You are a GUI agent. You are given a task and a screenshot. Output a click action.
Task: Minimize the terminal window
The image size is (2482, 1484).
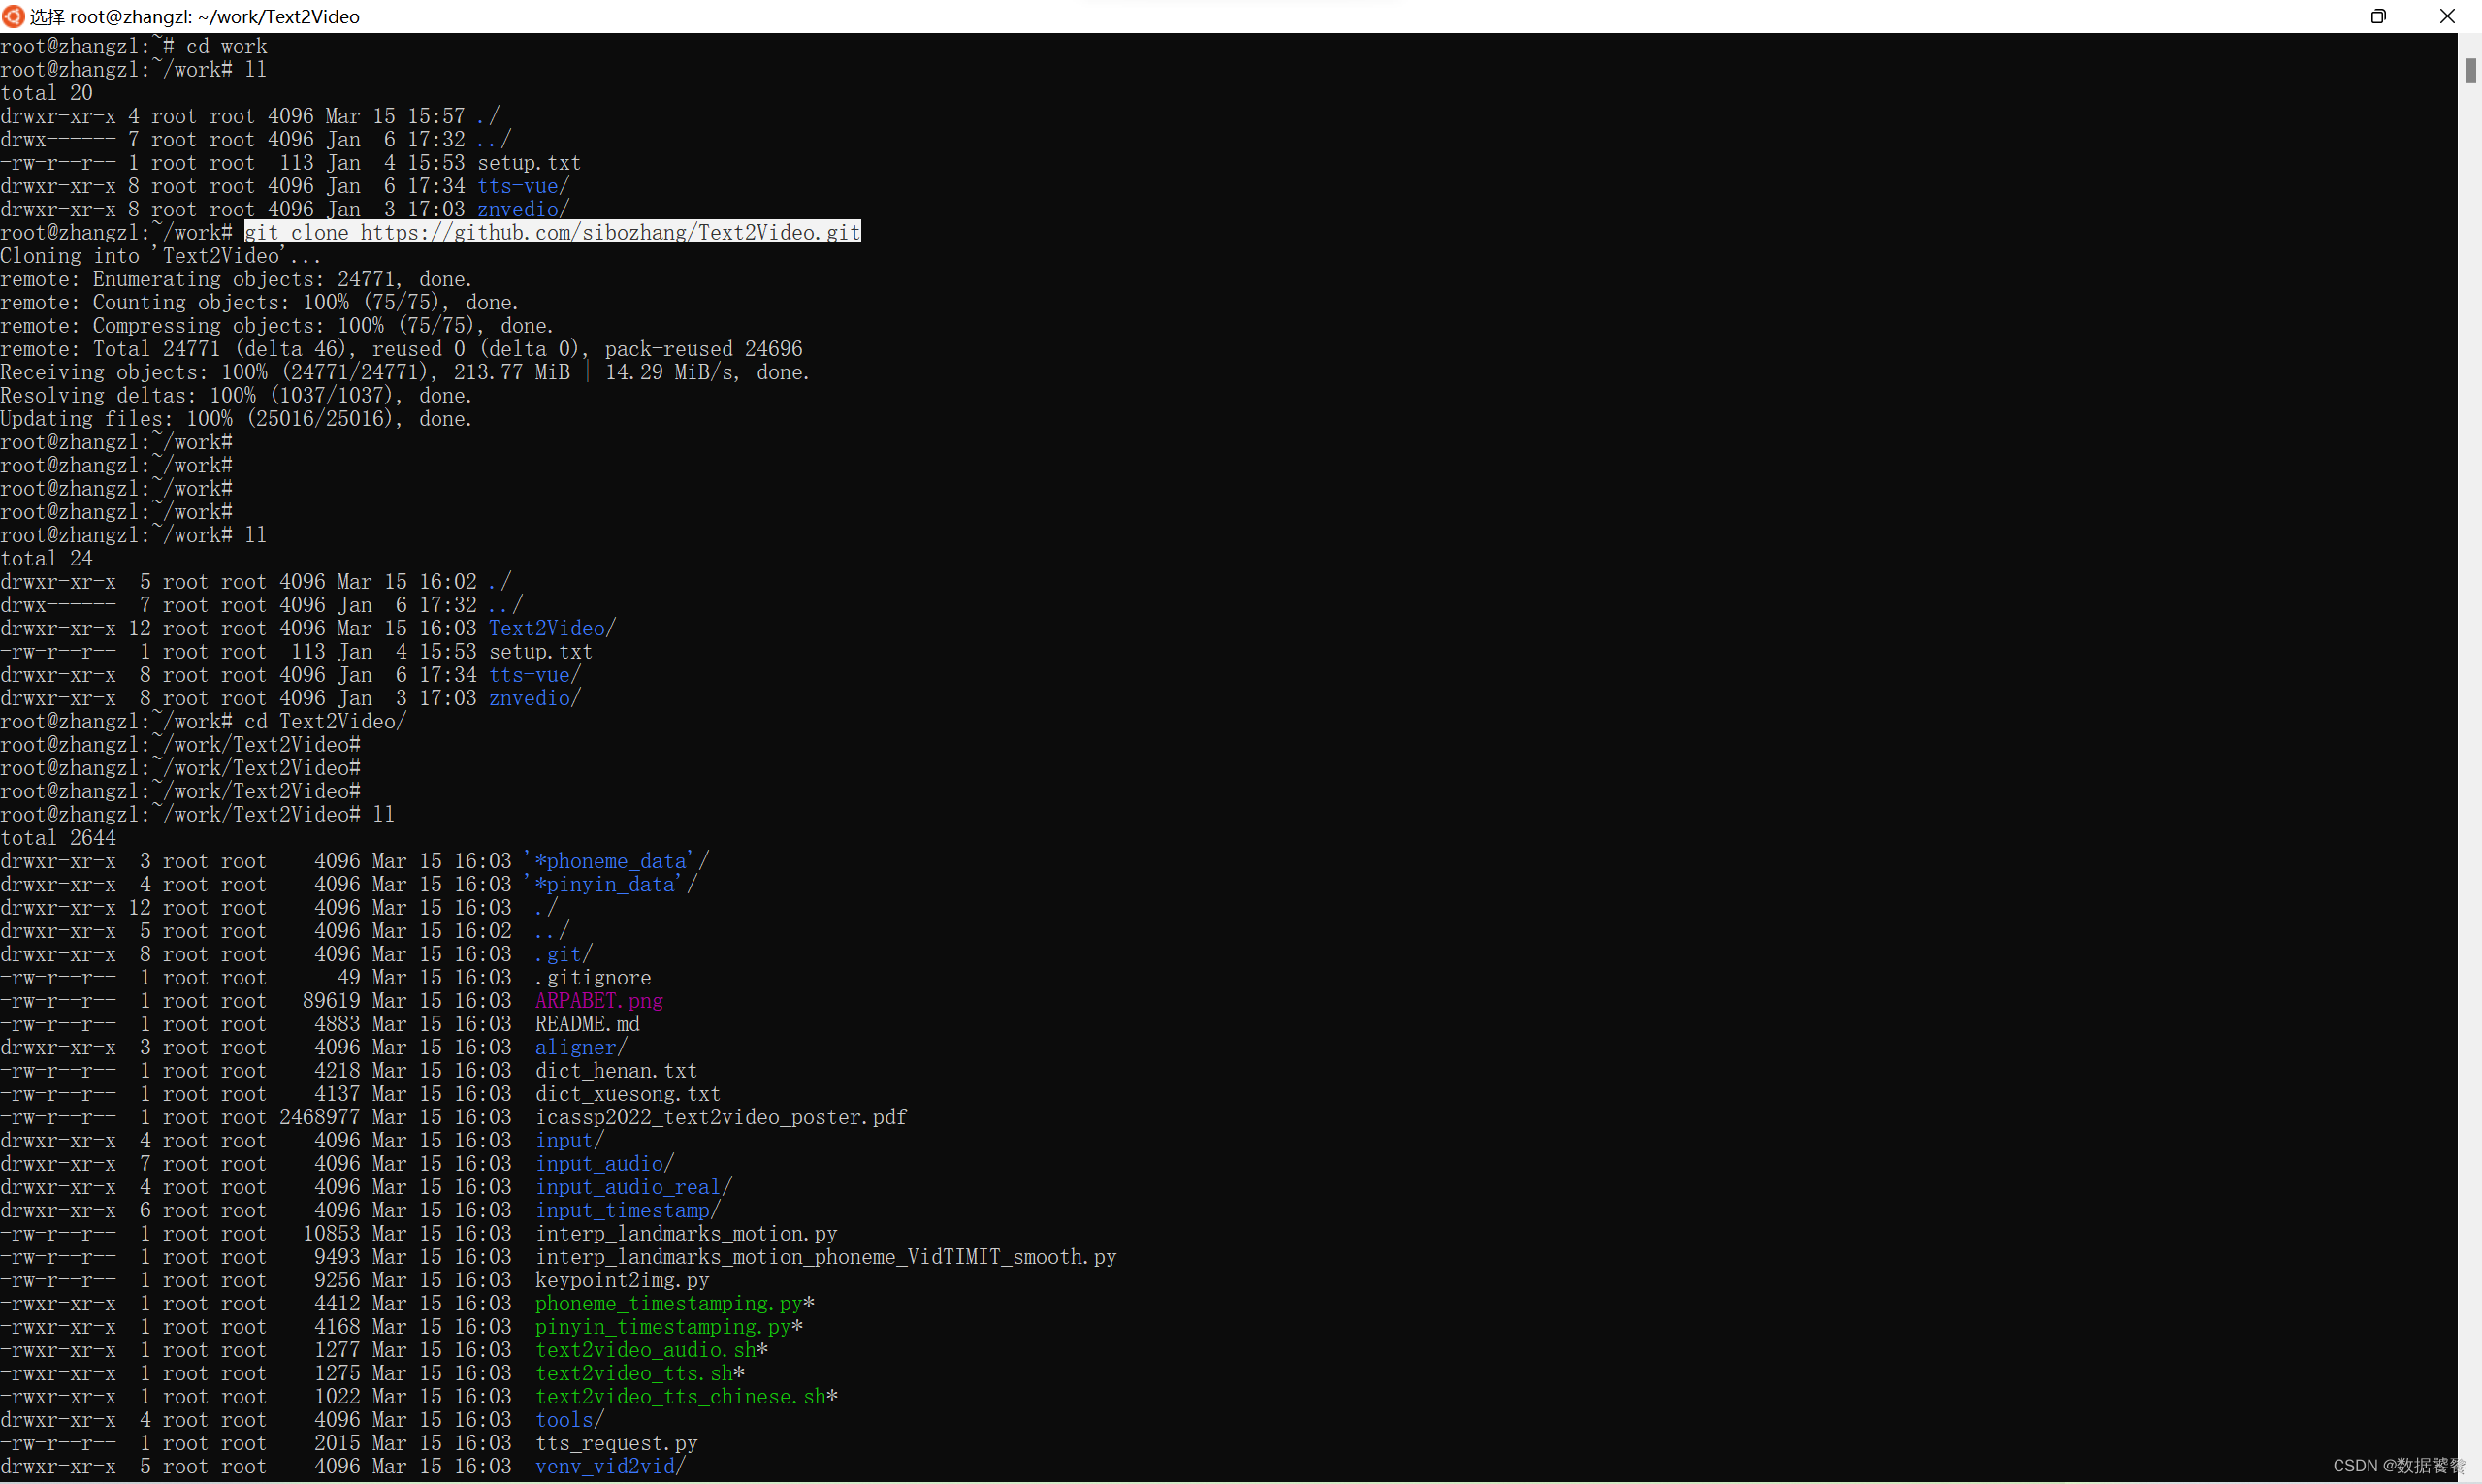point(2310,16)
